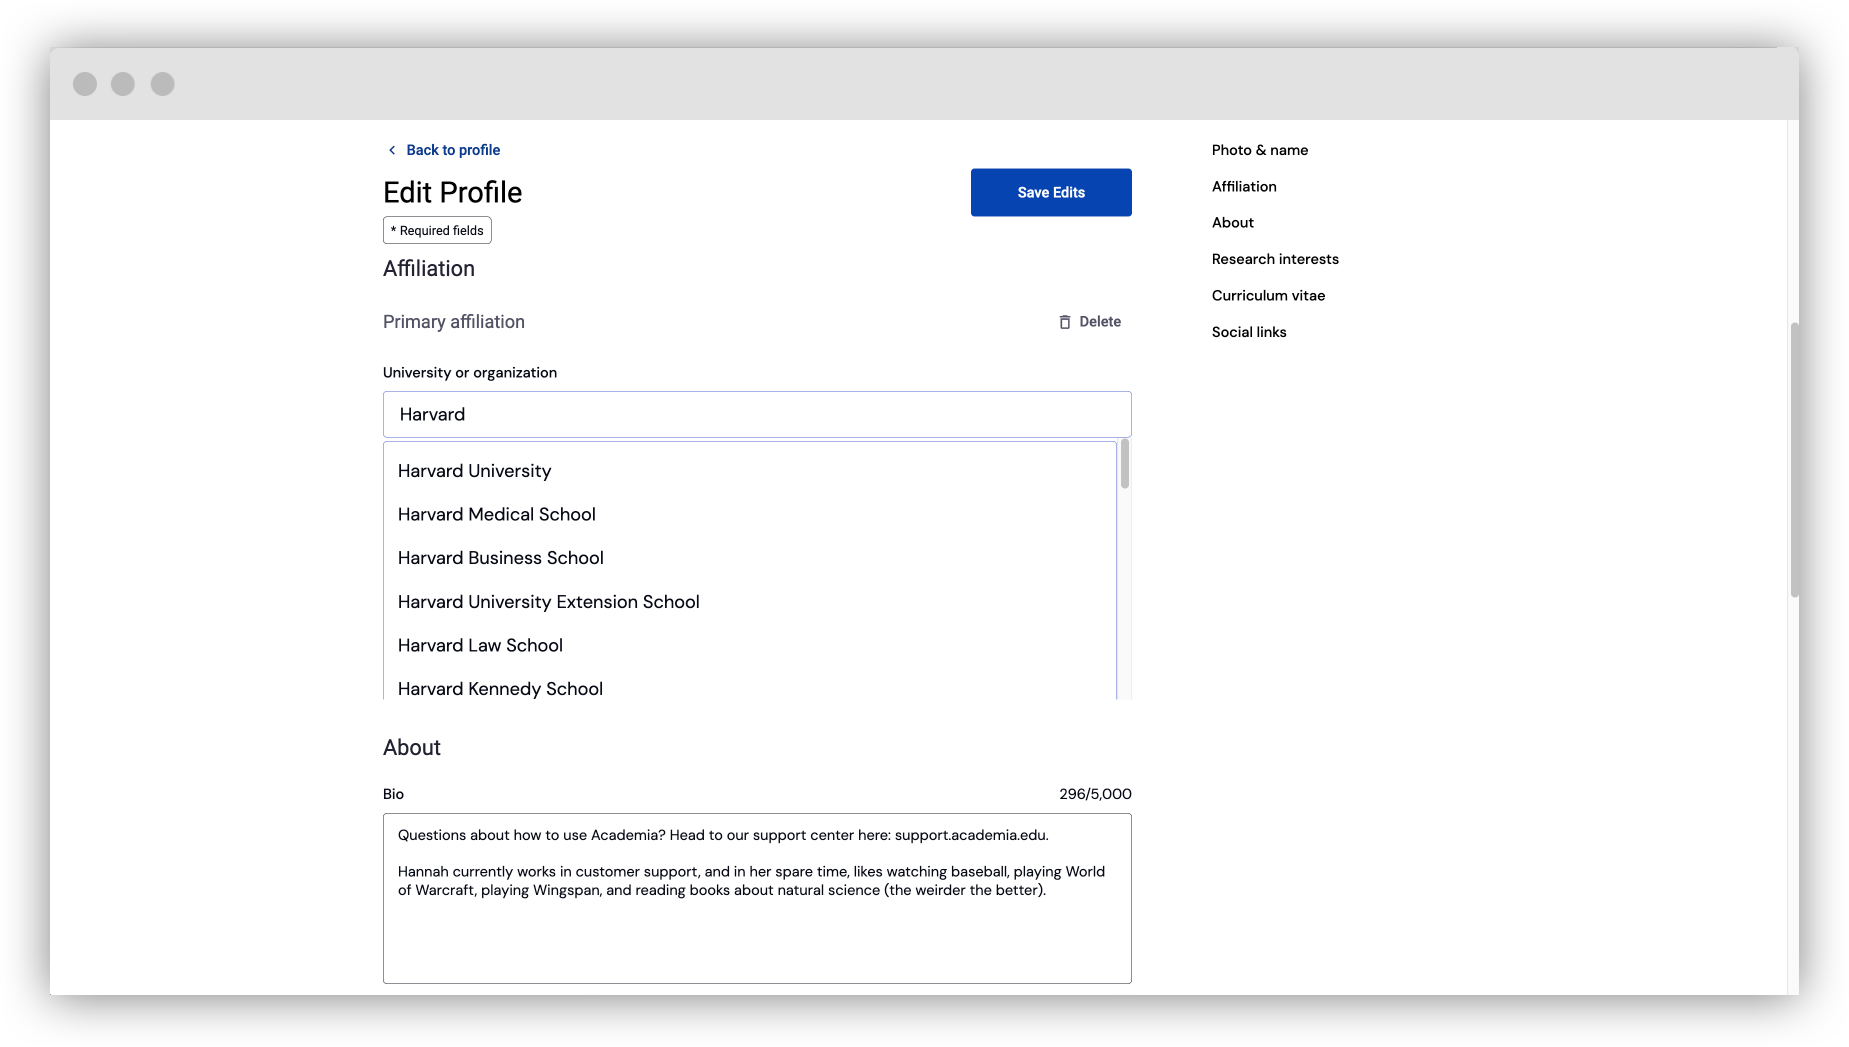Click the Delete trash icon for primary affiliation
The height and width of the screenshot is (1047, 1849).
click(1064, 321)
